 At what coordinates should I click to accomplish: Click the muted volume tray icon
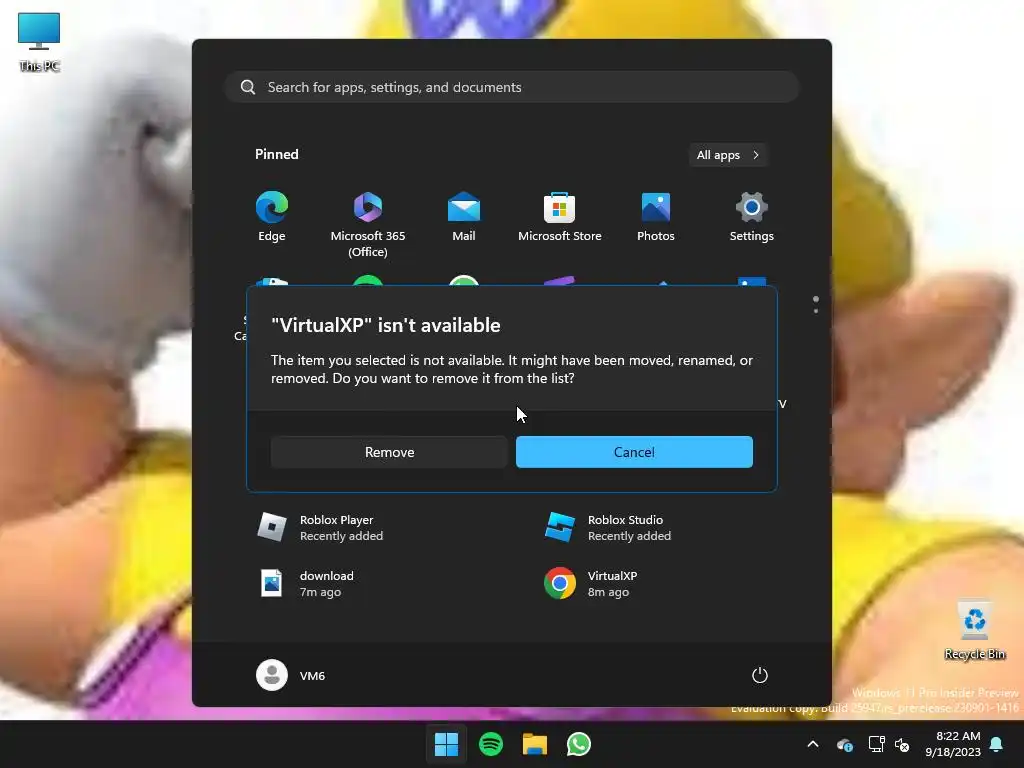tap(902, 744)
